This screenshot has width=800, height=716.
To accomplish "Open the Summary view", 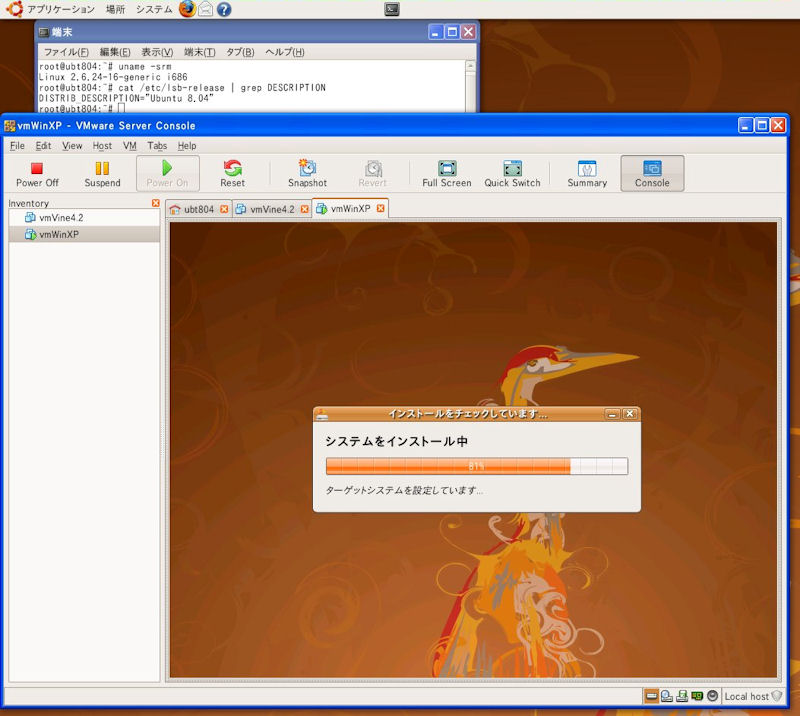I will 587,174.
